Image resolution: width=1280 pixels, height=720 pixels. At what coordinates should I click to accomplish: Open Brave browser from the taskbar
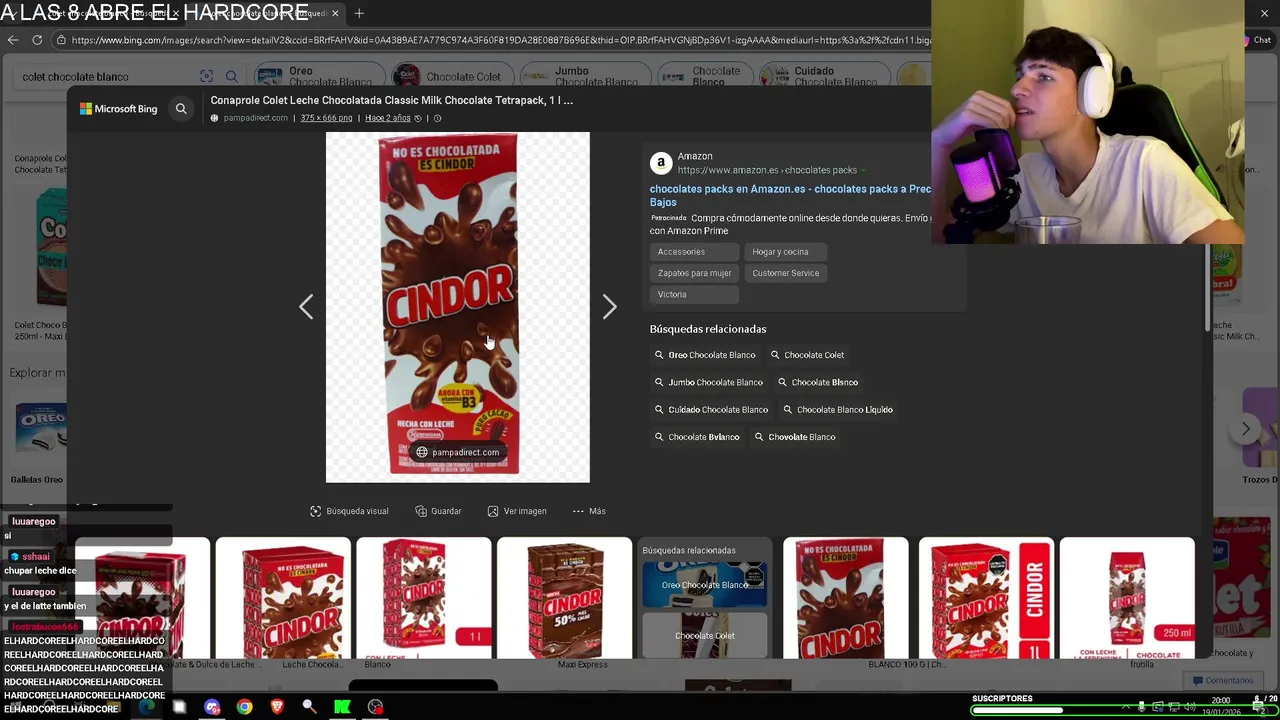tap(277, 707)
